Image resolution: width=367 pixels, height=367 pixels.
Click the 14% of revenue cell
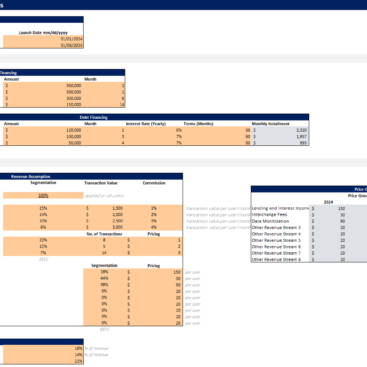(43, 355)
